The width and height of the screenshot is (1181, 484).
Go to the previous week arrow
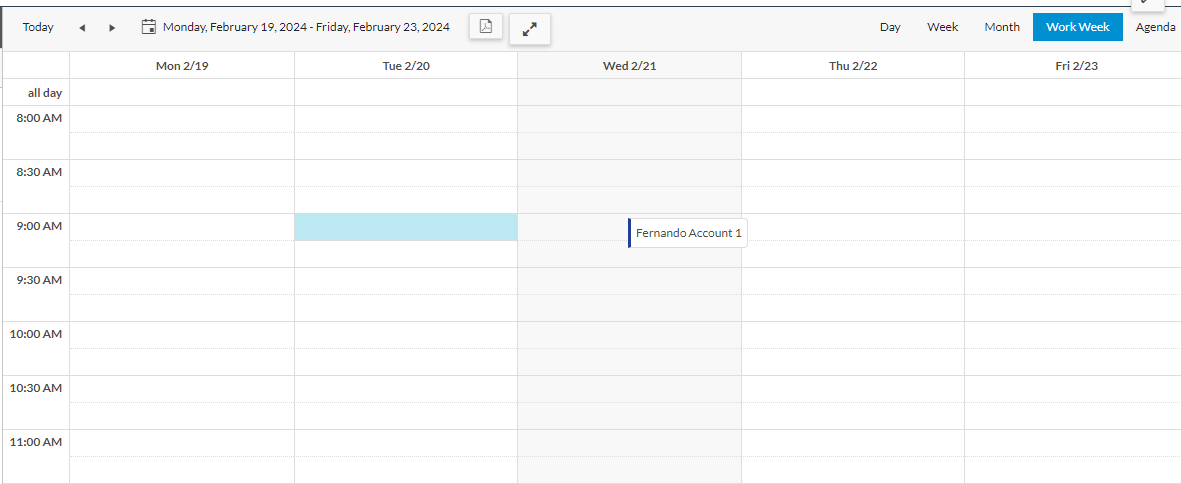82,28
